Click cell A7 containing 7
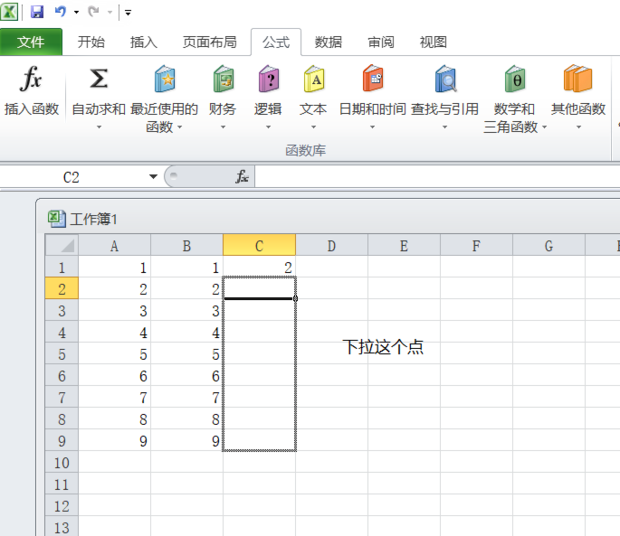Image resolution: width=620 pixels, height=536 pixels. (114, 397)
